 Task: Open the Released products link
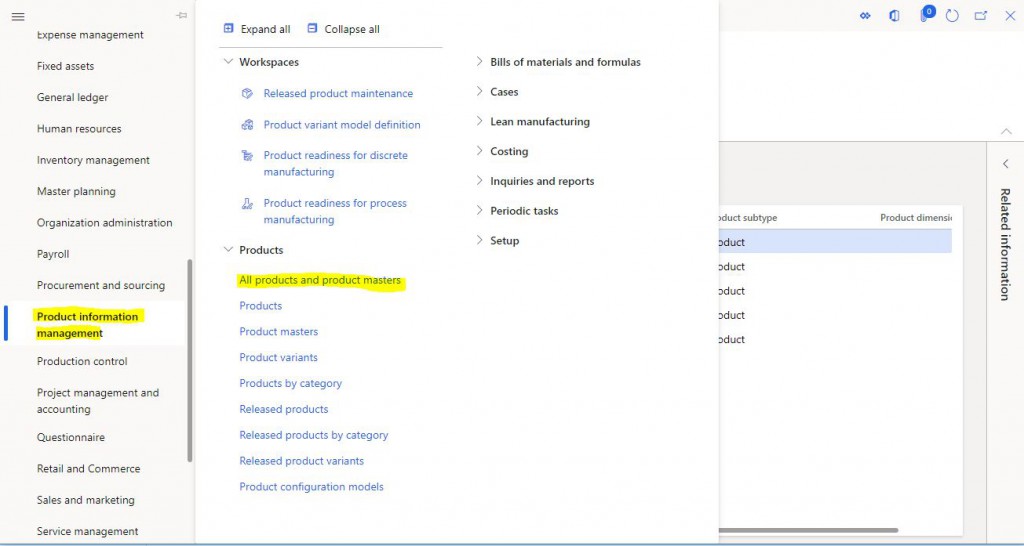click(283, 409)
